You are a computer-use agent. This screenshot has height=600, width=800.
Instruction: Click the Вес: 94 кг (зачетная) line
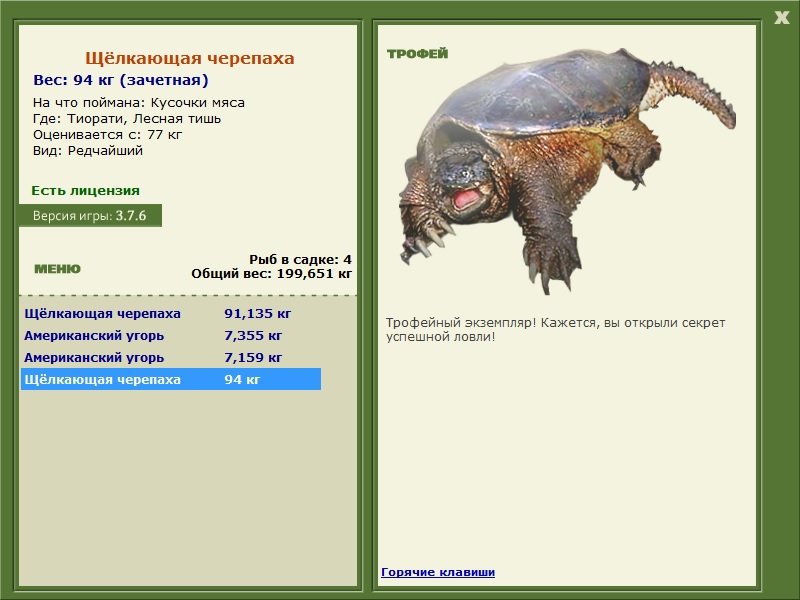(121, 80)
